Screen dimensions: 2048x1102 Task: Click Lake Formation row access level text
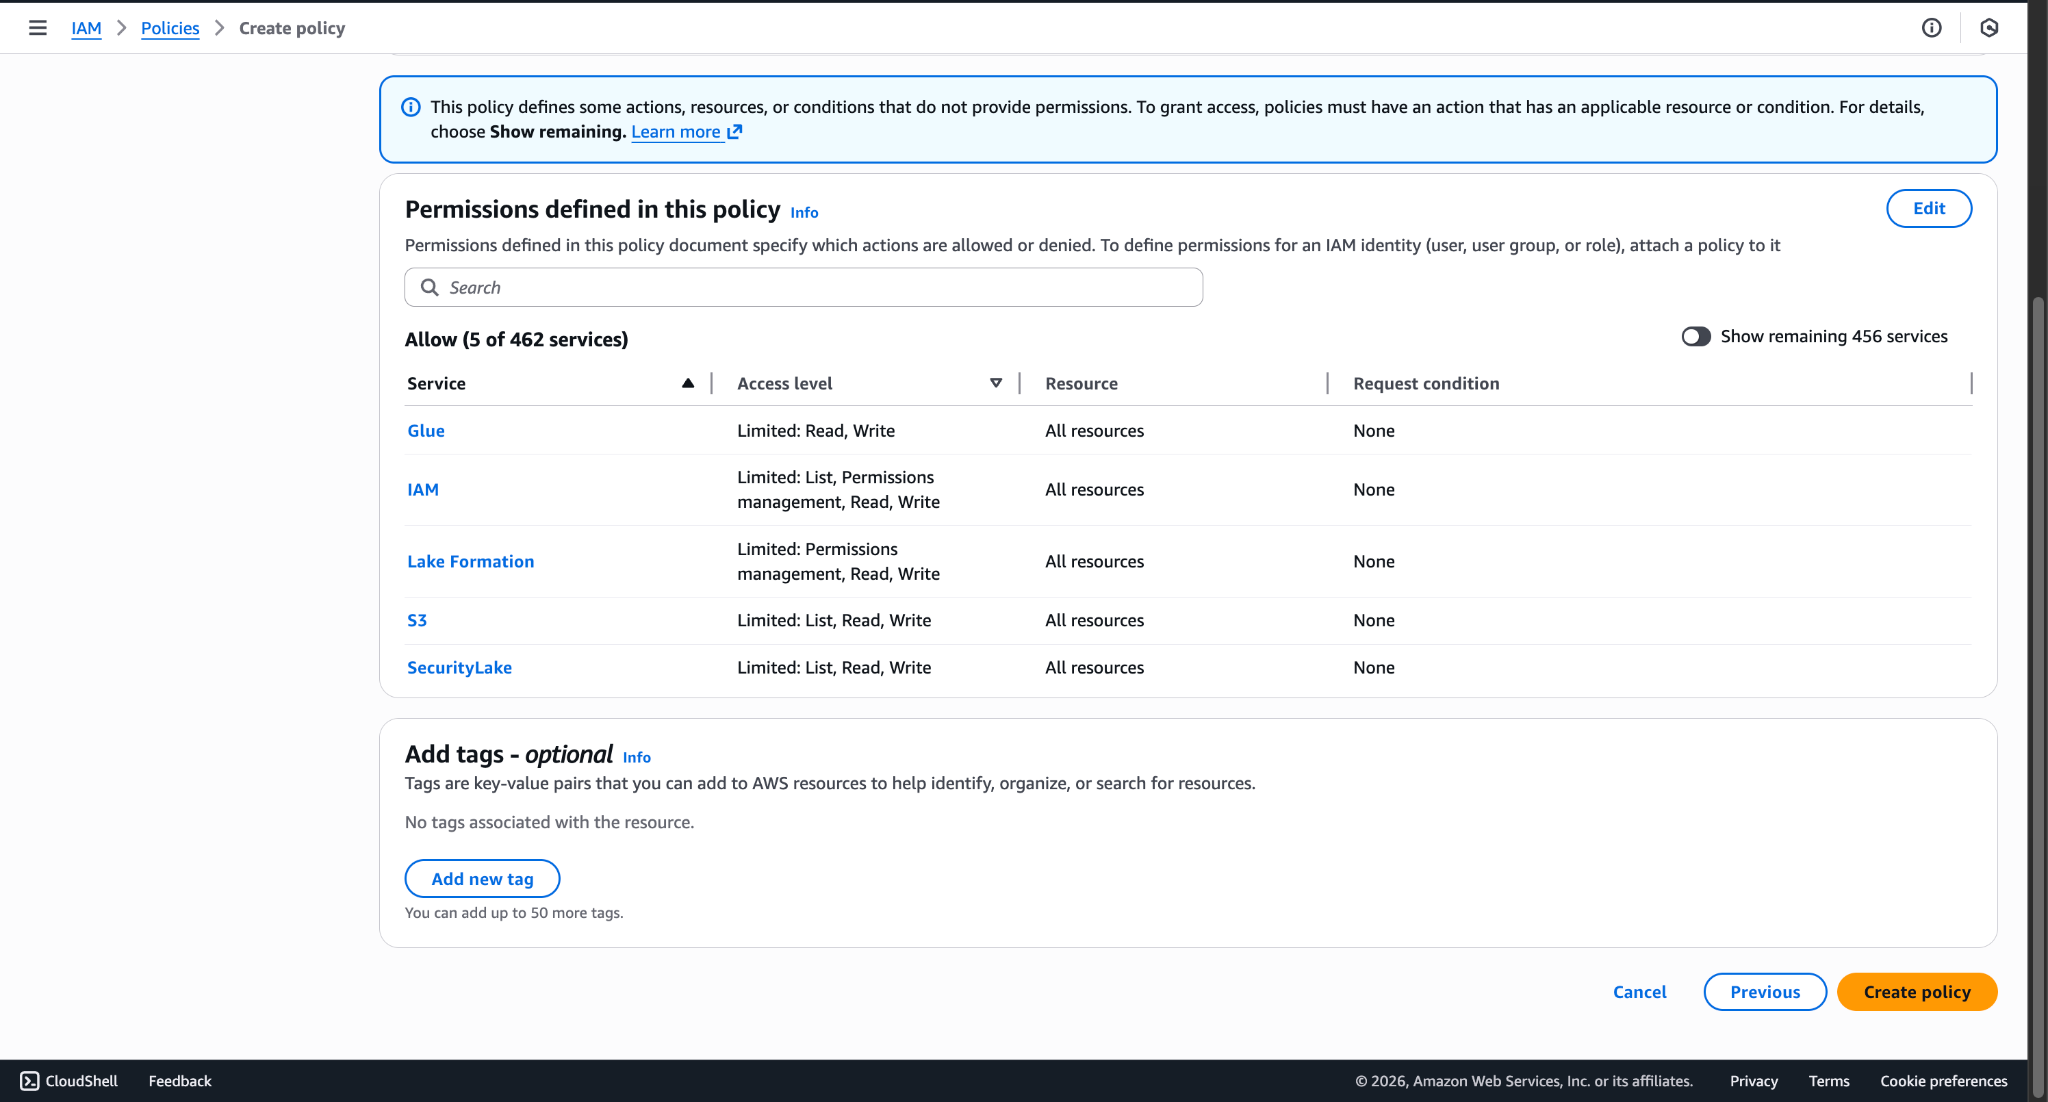click(838, 562)
